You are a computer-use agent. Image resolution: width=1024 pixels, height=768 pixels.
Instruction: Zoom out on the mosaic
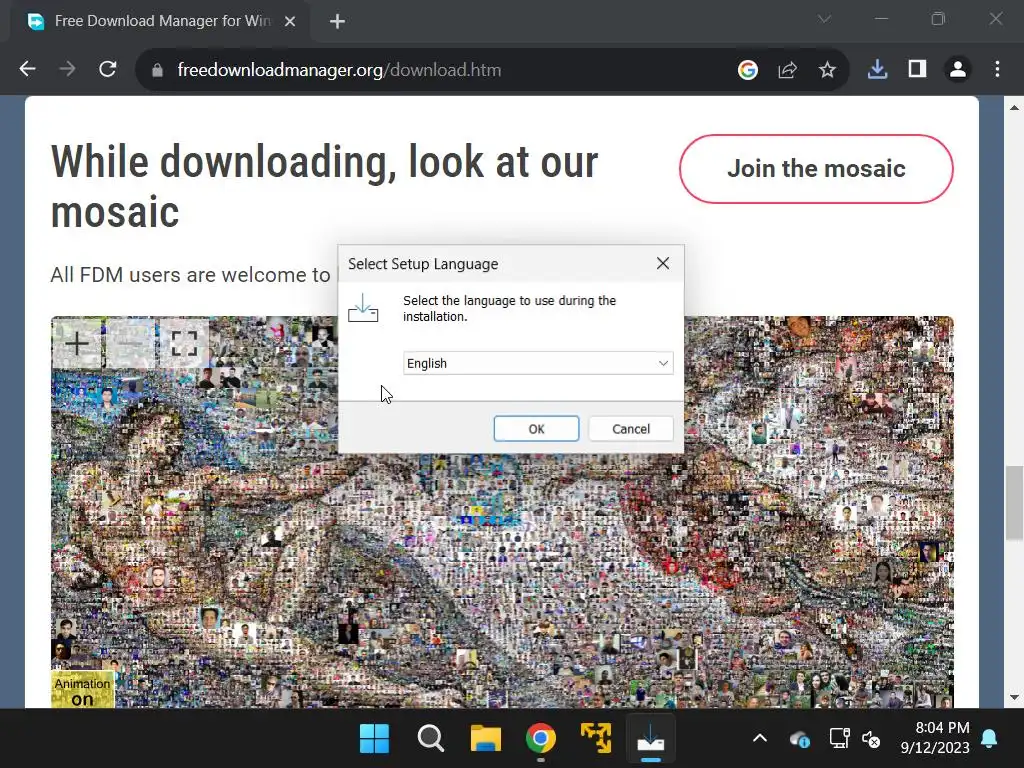[x=131, y=343]
